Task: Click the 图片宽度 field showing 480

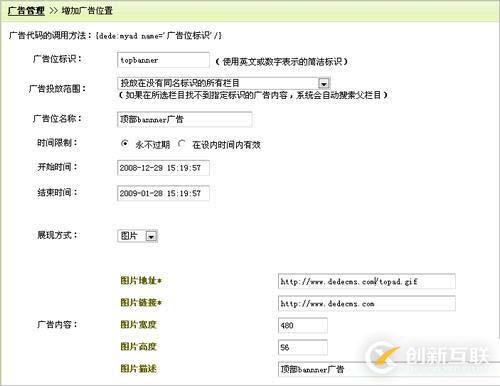Action: coord(303,325)
